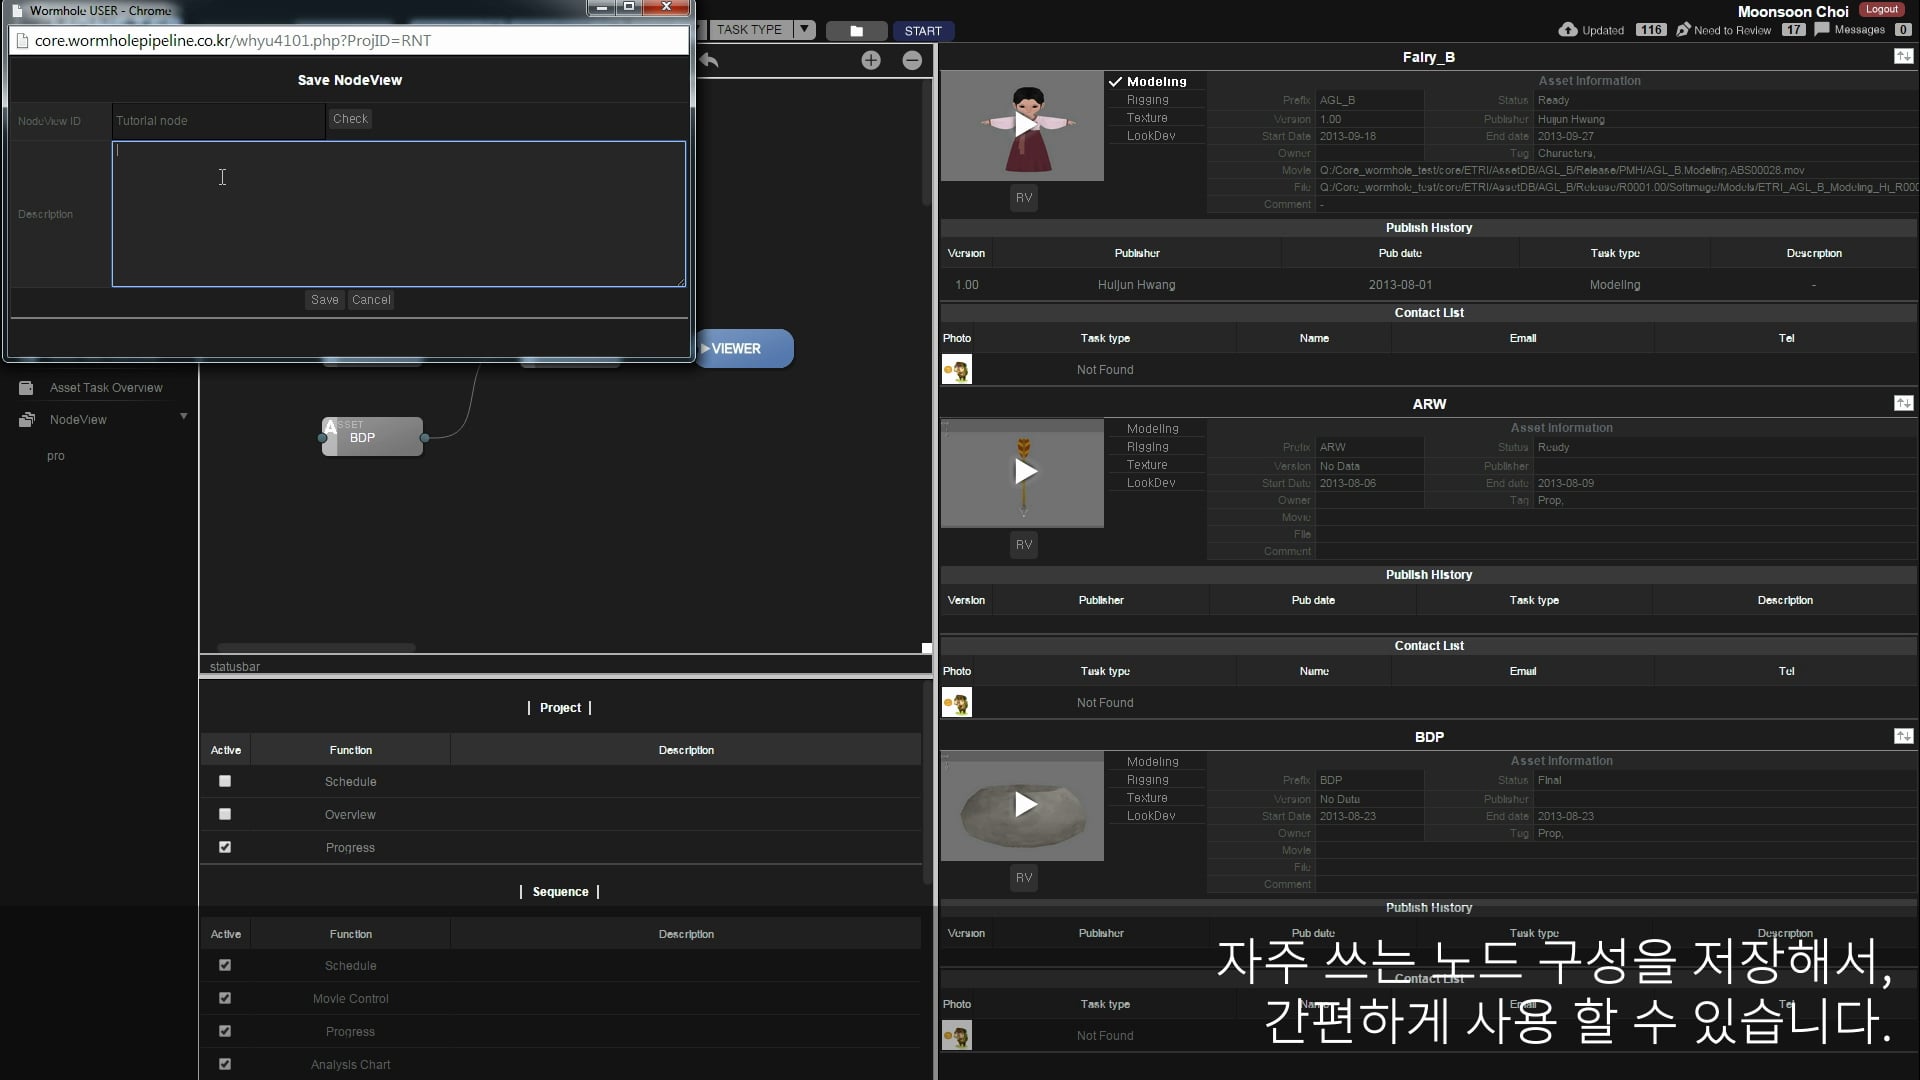Toggle collapse icon of BDP panel

(1903, 736)
